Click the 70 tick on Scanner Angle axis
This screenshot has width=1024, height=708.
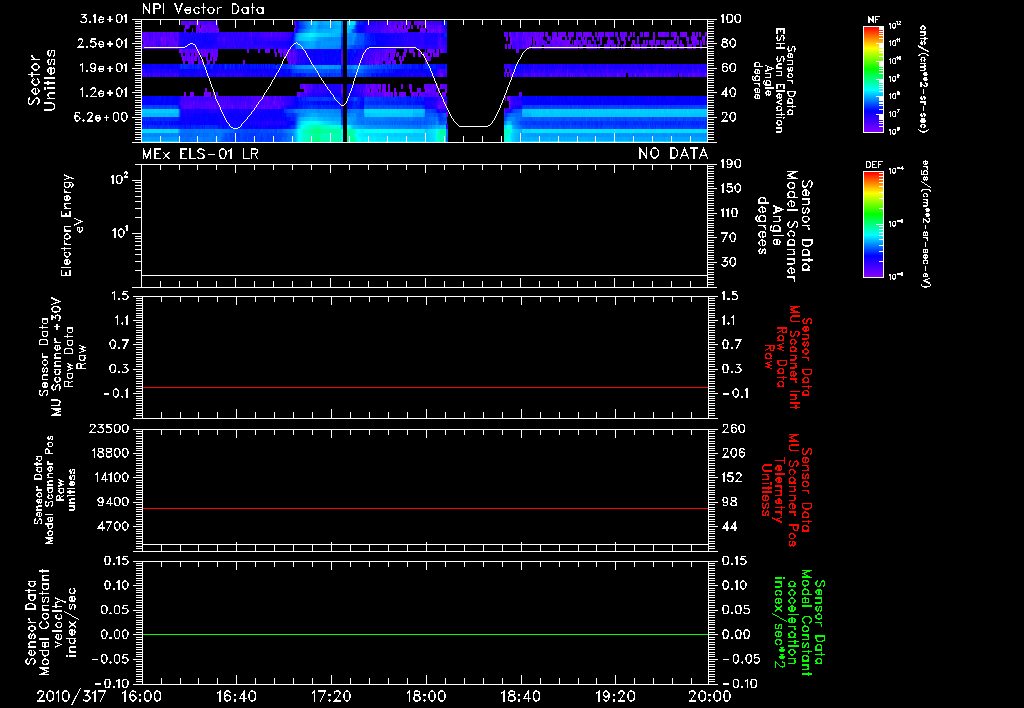point(728,237)
